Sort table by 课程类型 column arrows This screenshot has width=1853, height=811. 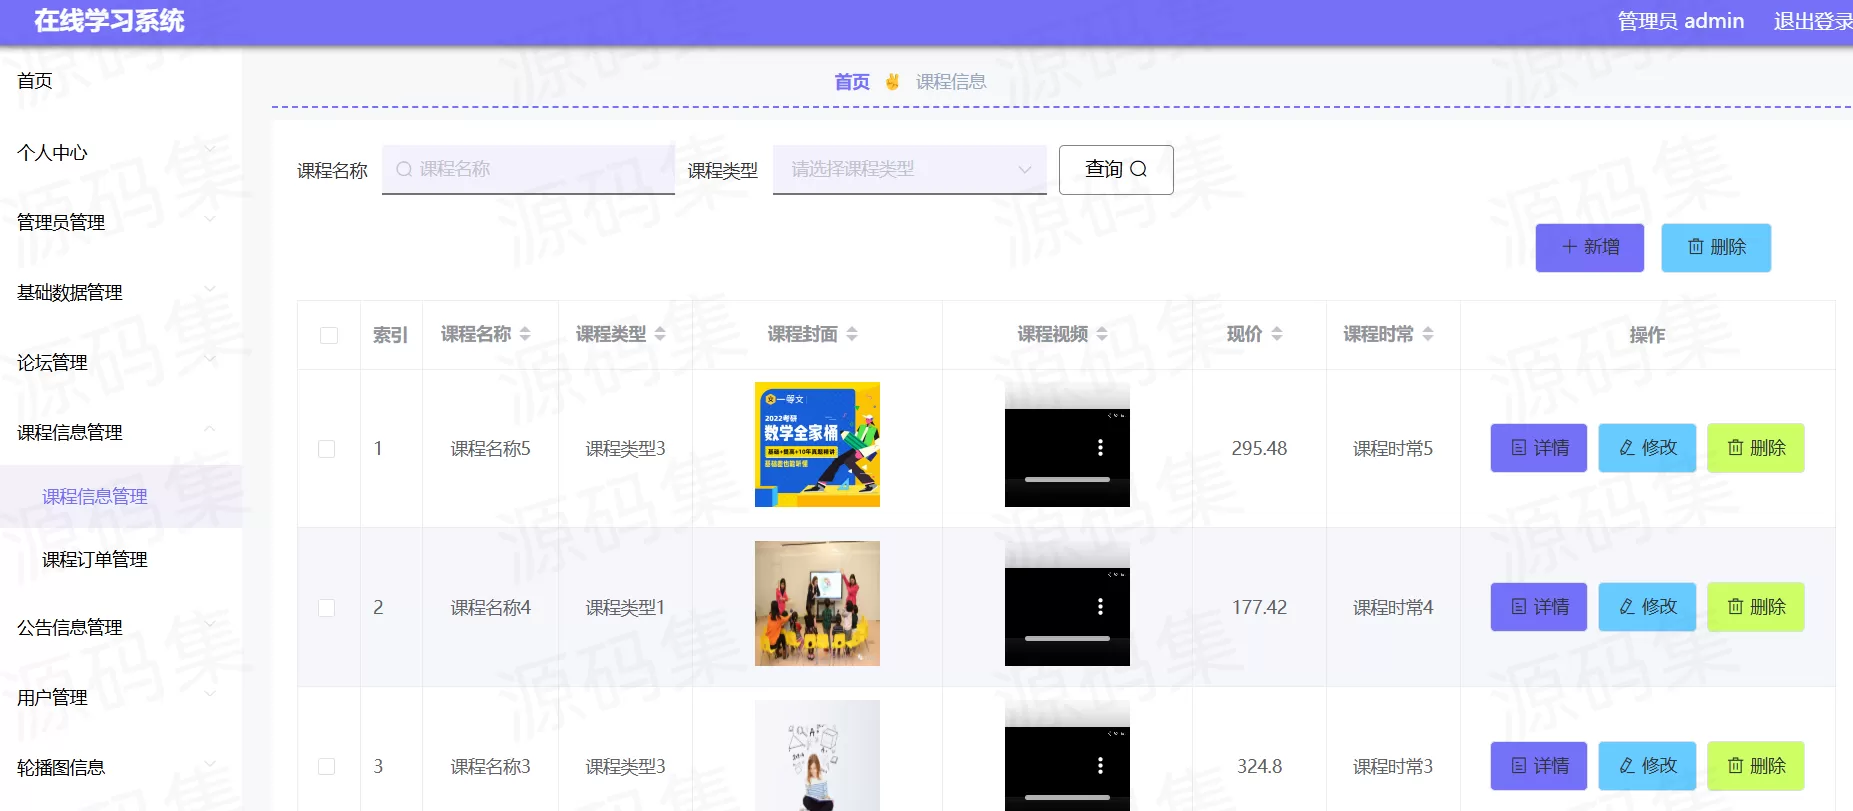point(660,334)
